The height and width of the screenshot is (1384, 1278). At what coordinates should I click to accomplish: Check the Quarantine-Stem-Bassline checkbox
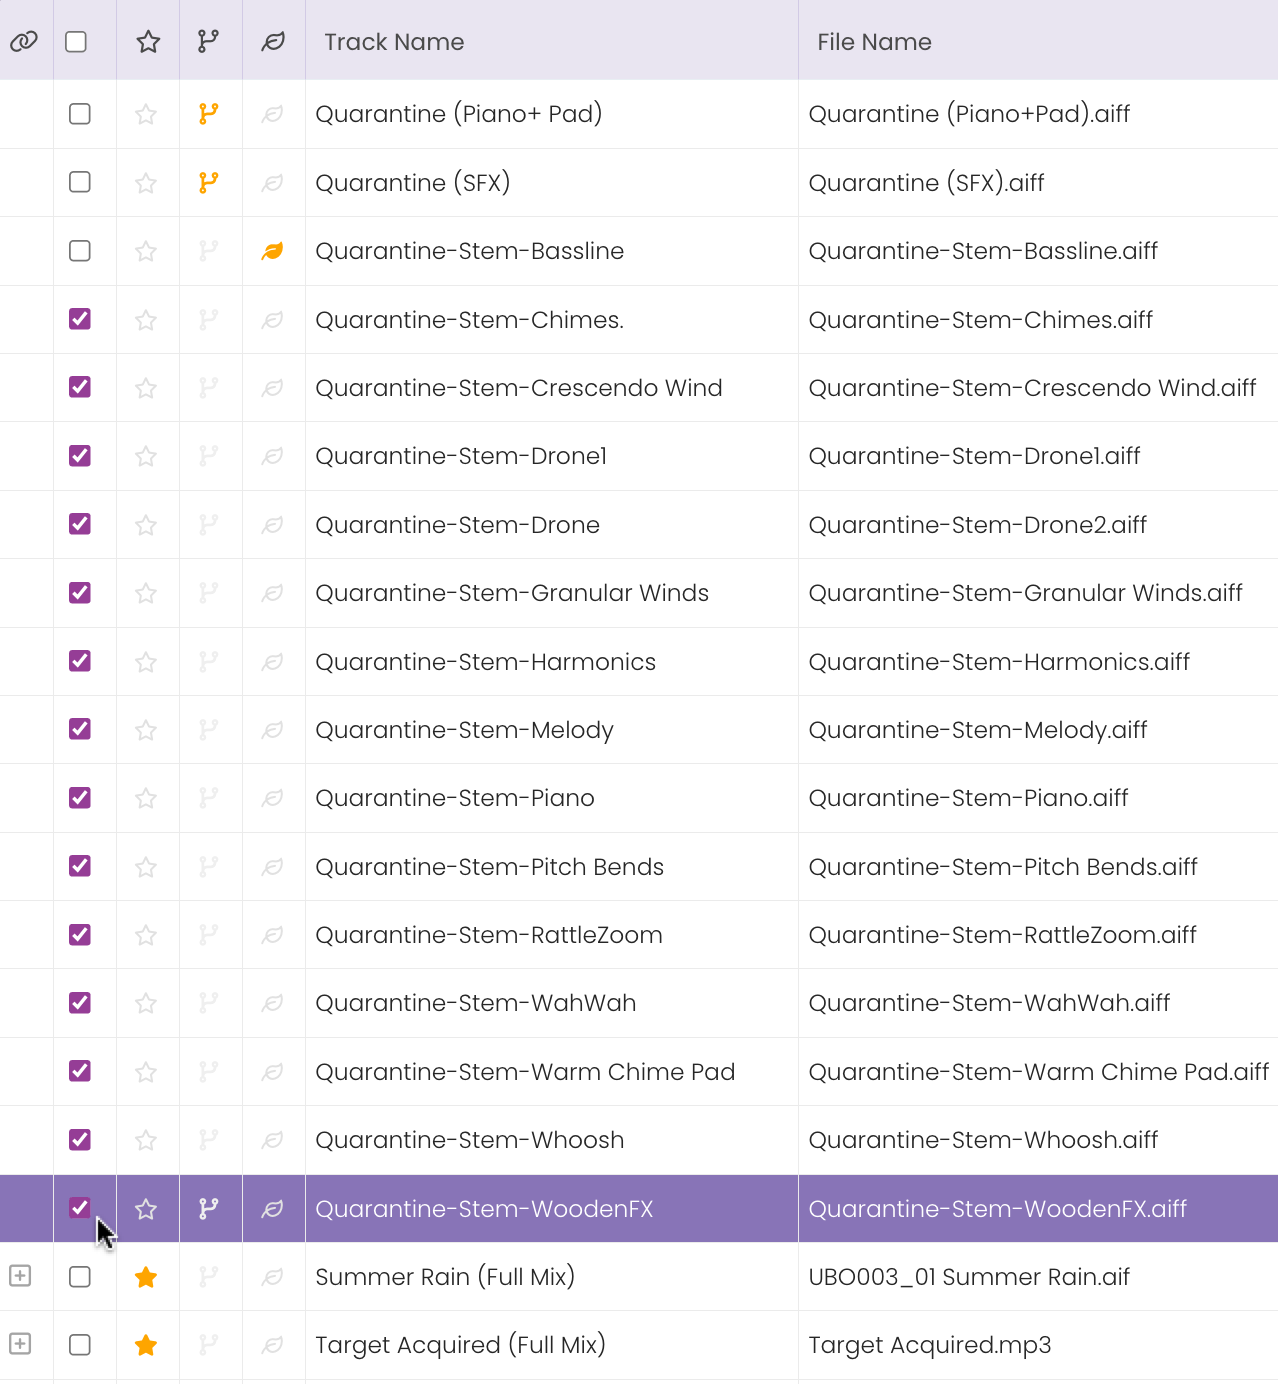point(80,251)
